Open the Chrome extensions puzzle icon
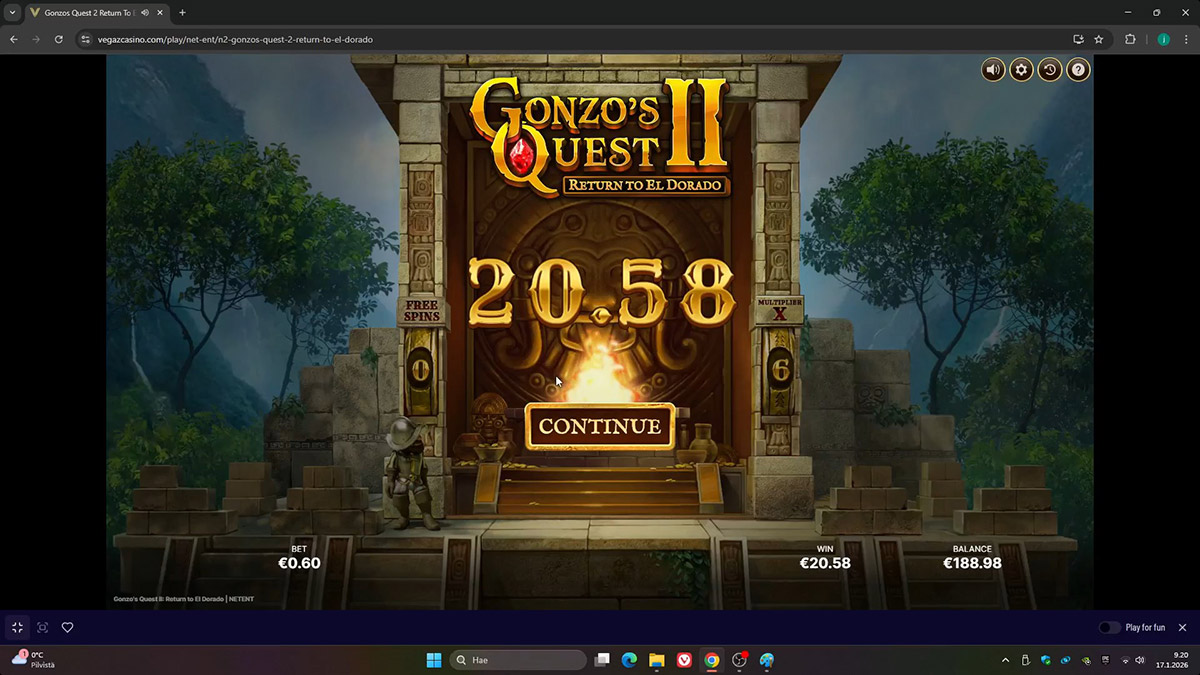1200x675 pixels. tap(1130, 39)
